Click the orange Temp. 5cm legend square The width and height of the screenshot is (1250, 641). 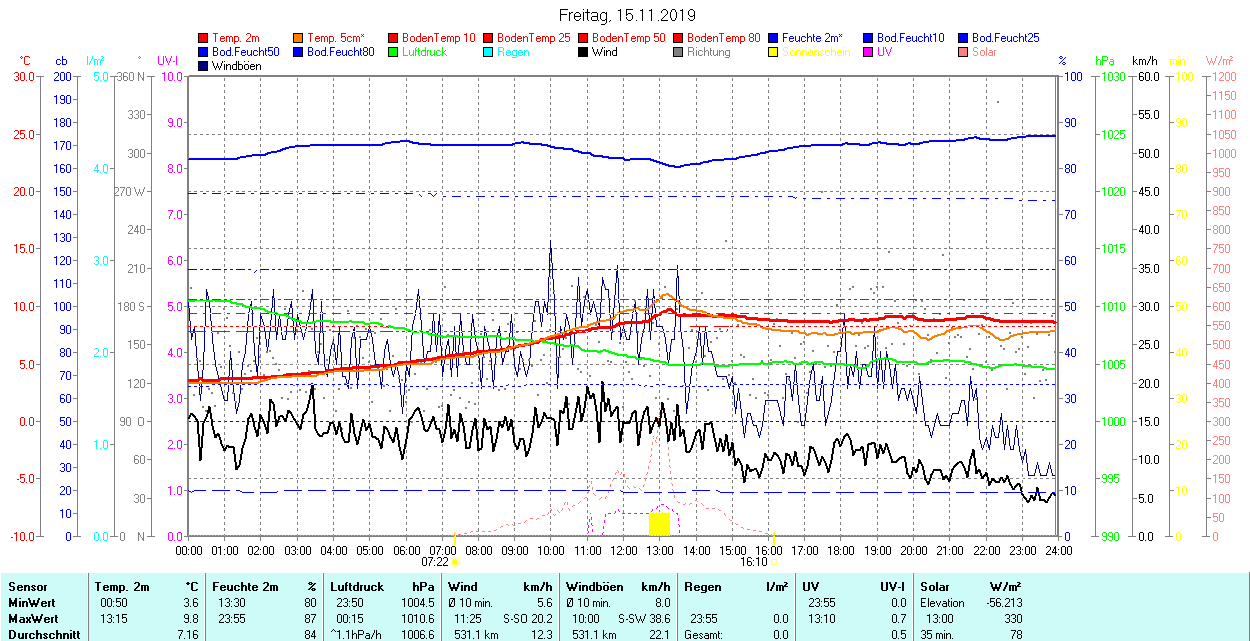click(299, 38)
